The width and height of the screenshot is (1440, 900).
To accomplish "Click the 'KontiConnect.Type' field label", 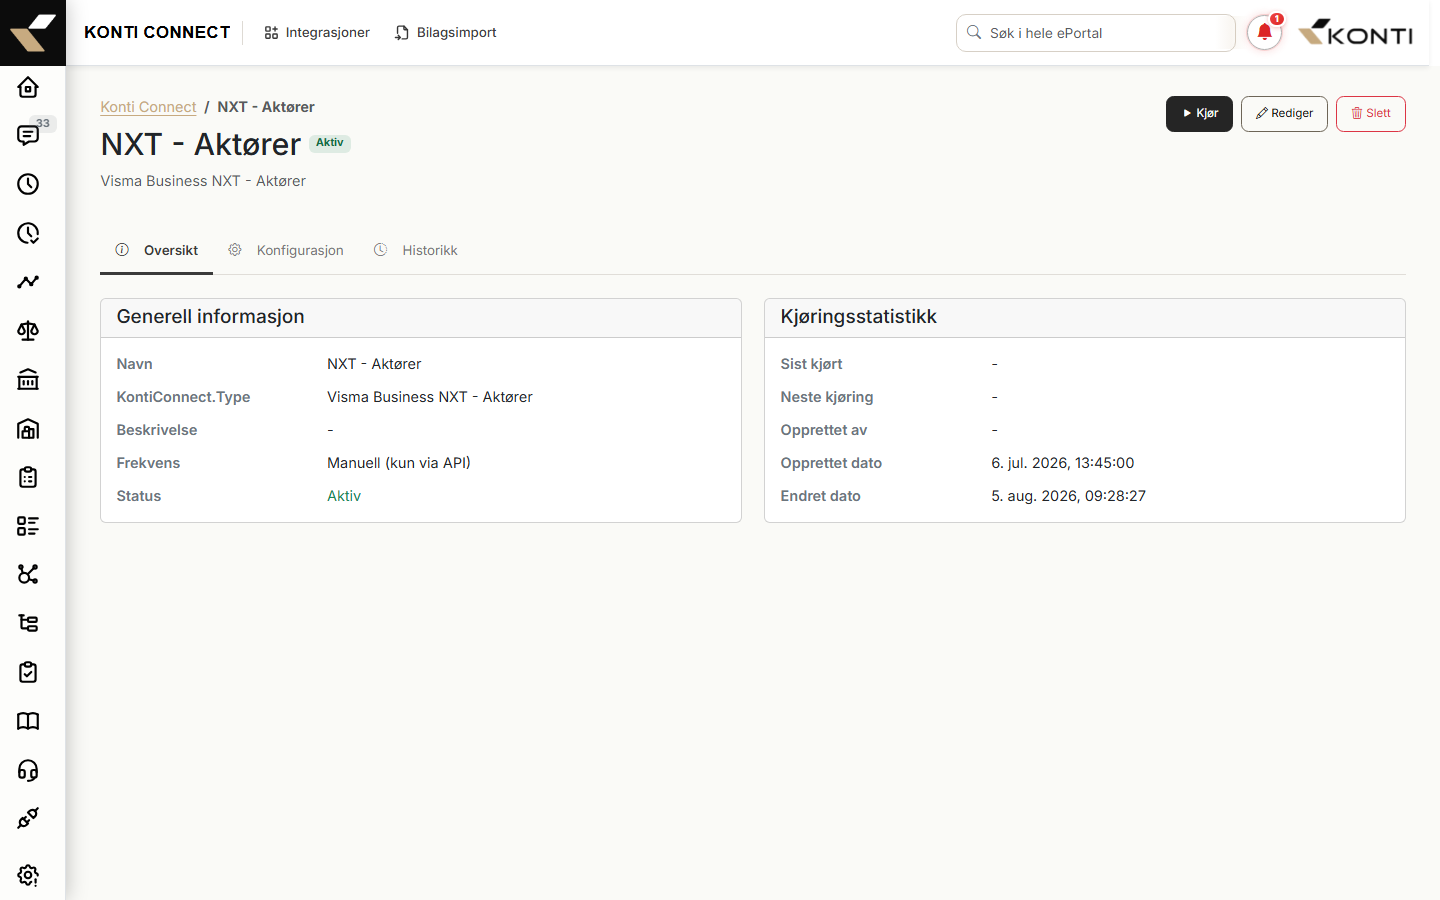I will [x=183, y=397].
